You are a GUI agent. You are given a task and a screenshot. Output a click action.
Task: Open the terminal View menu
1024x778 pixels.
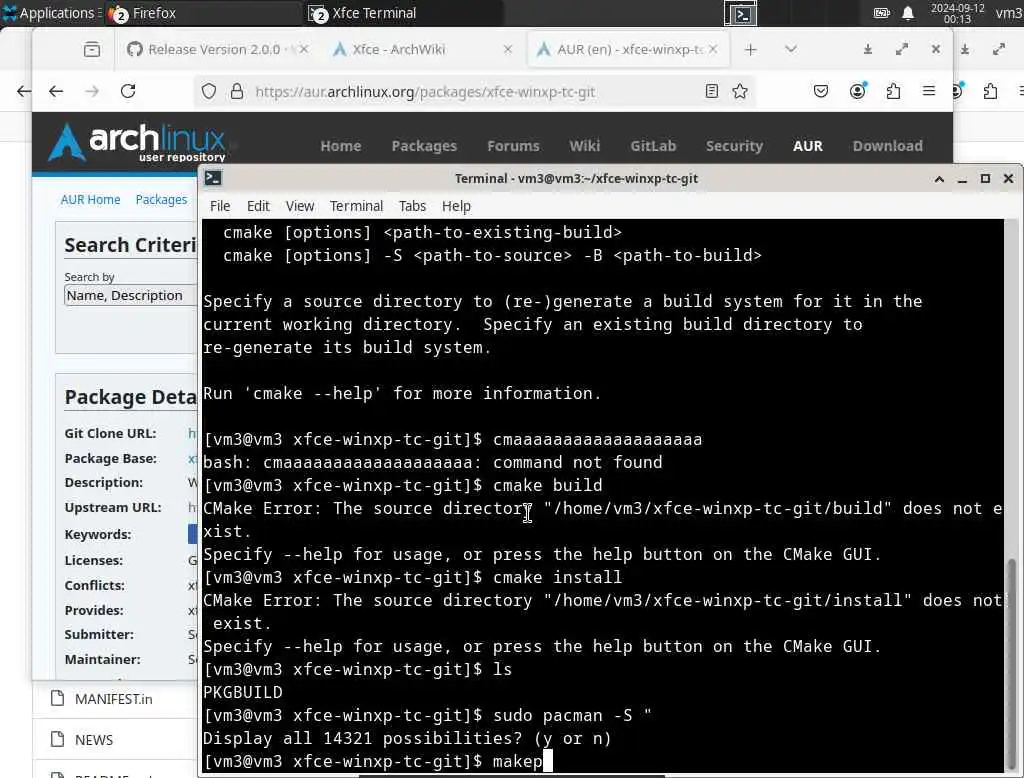(x=300, y=206)
